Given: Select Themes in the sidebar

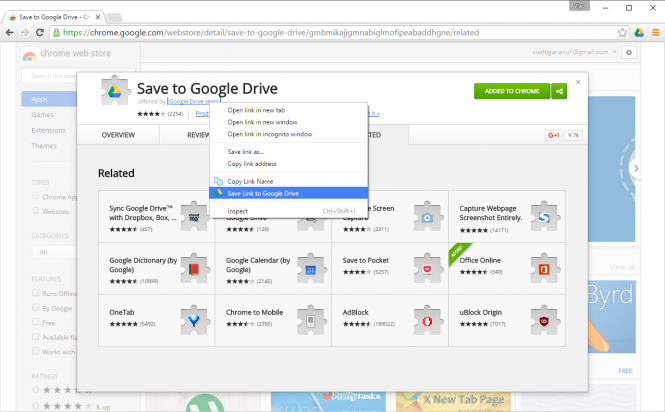Looking at the screenshot, I should [44, 146].
